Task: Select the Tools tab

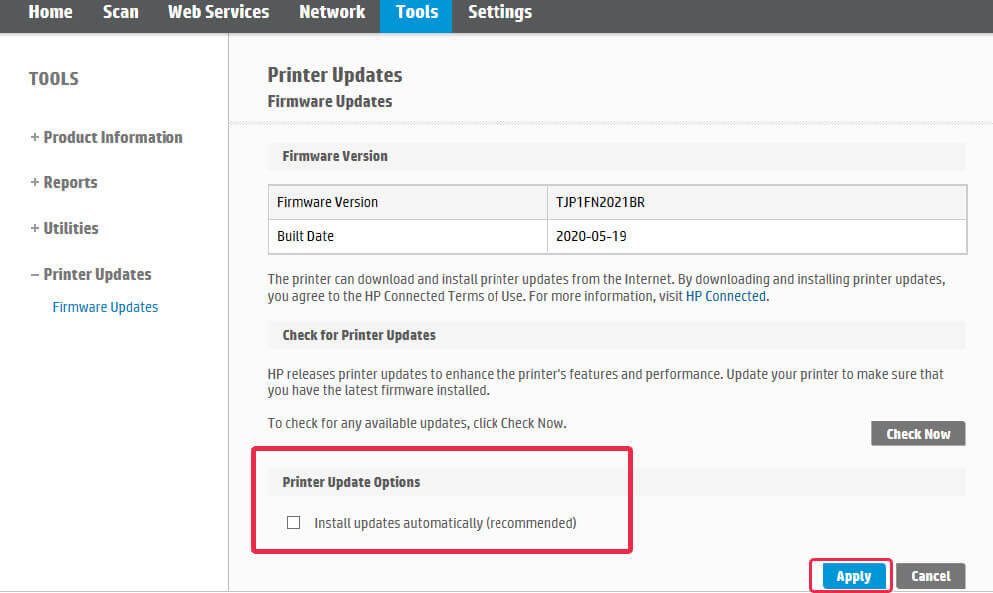Action: 415,12
